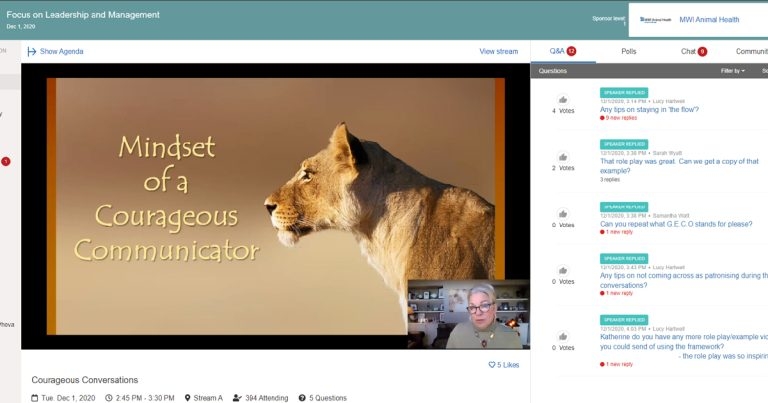This screenshot has width=768, height=403.
Task: Open the Filter by dropdown
Action: [x=732, y=71]
